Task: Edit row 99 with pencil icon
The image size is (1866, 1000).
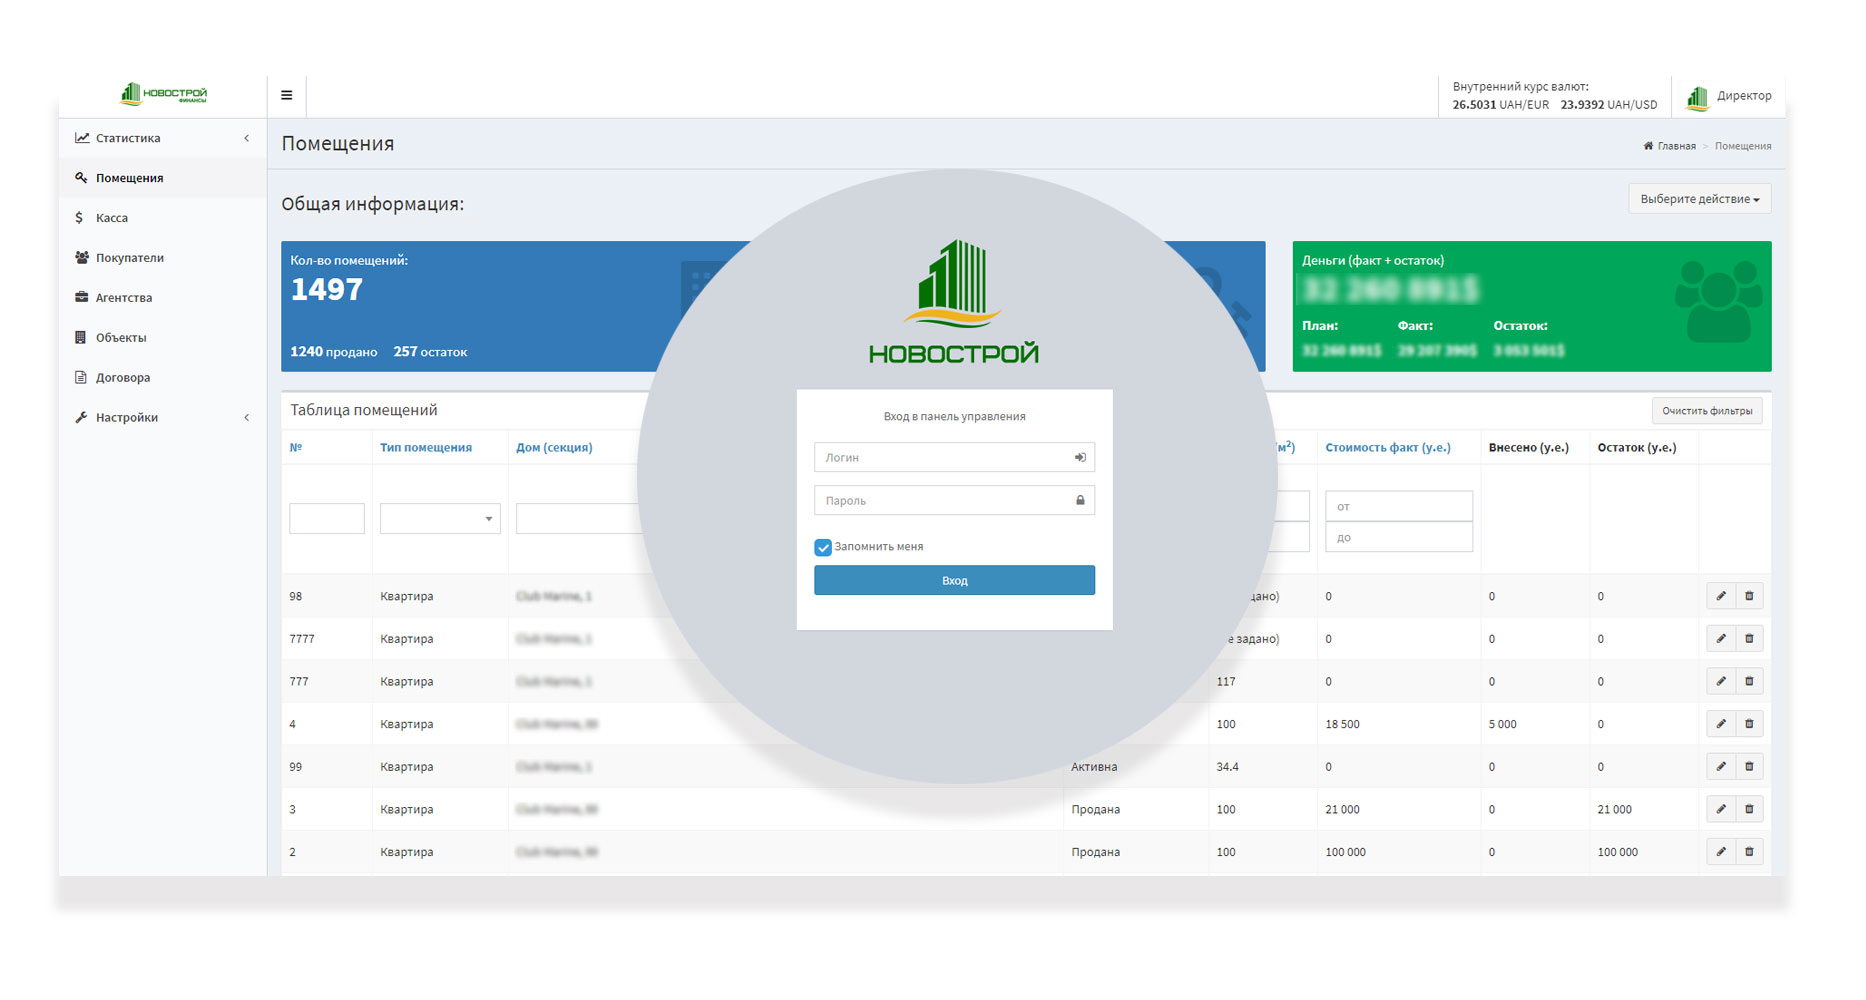Action: pyautogui.click(x=1721, y=767)
